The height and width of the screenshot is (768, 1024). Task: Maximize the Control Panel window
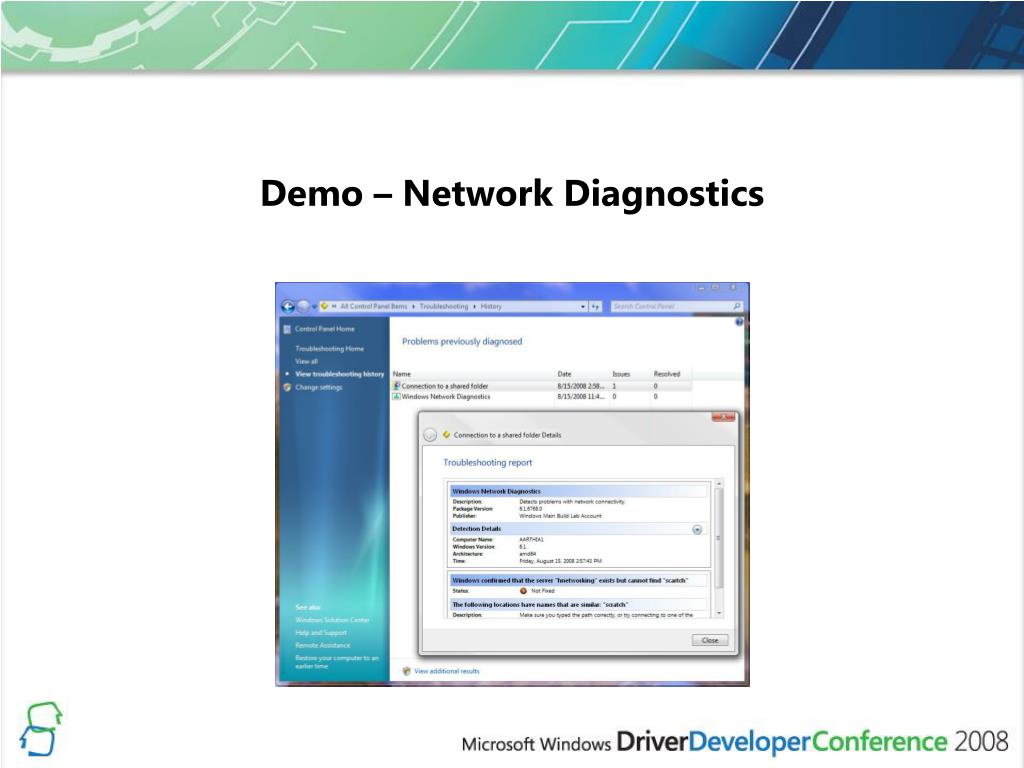coord(716,288)
